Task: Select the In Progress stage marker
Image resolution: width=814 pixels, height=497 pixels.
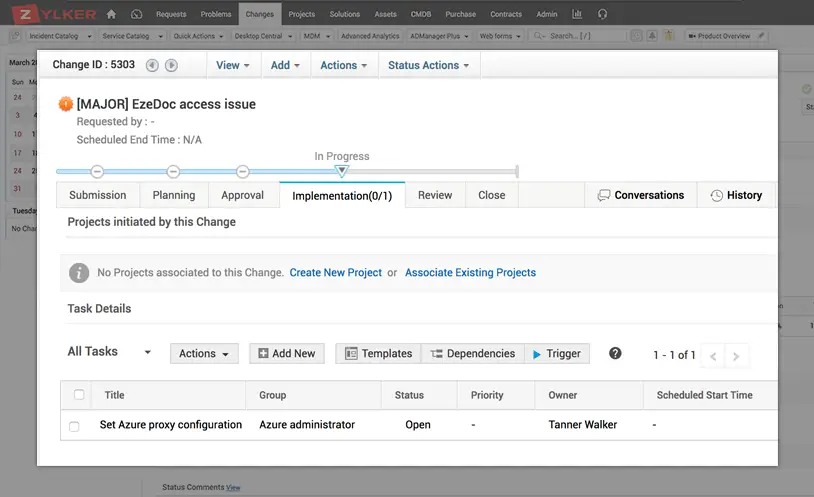Action: click(x=342, y=171)
